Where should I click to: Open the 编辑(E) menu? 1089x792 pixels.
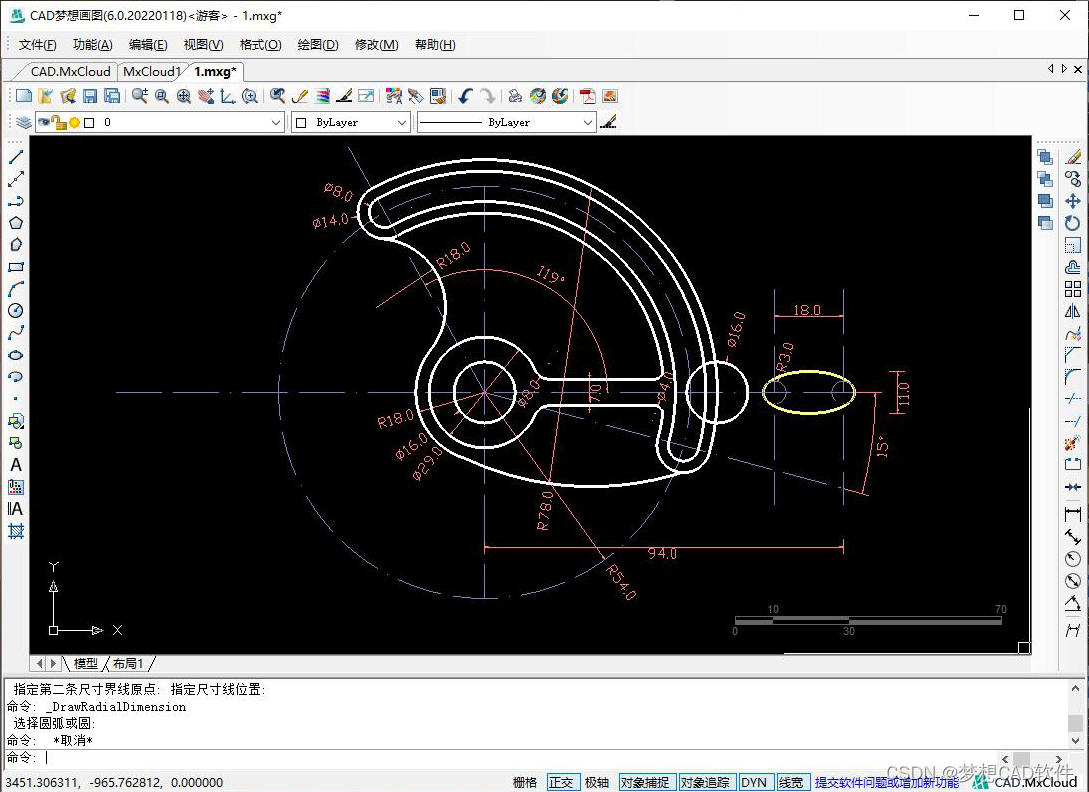point(148,44)
